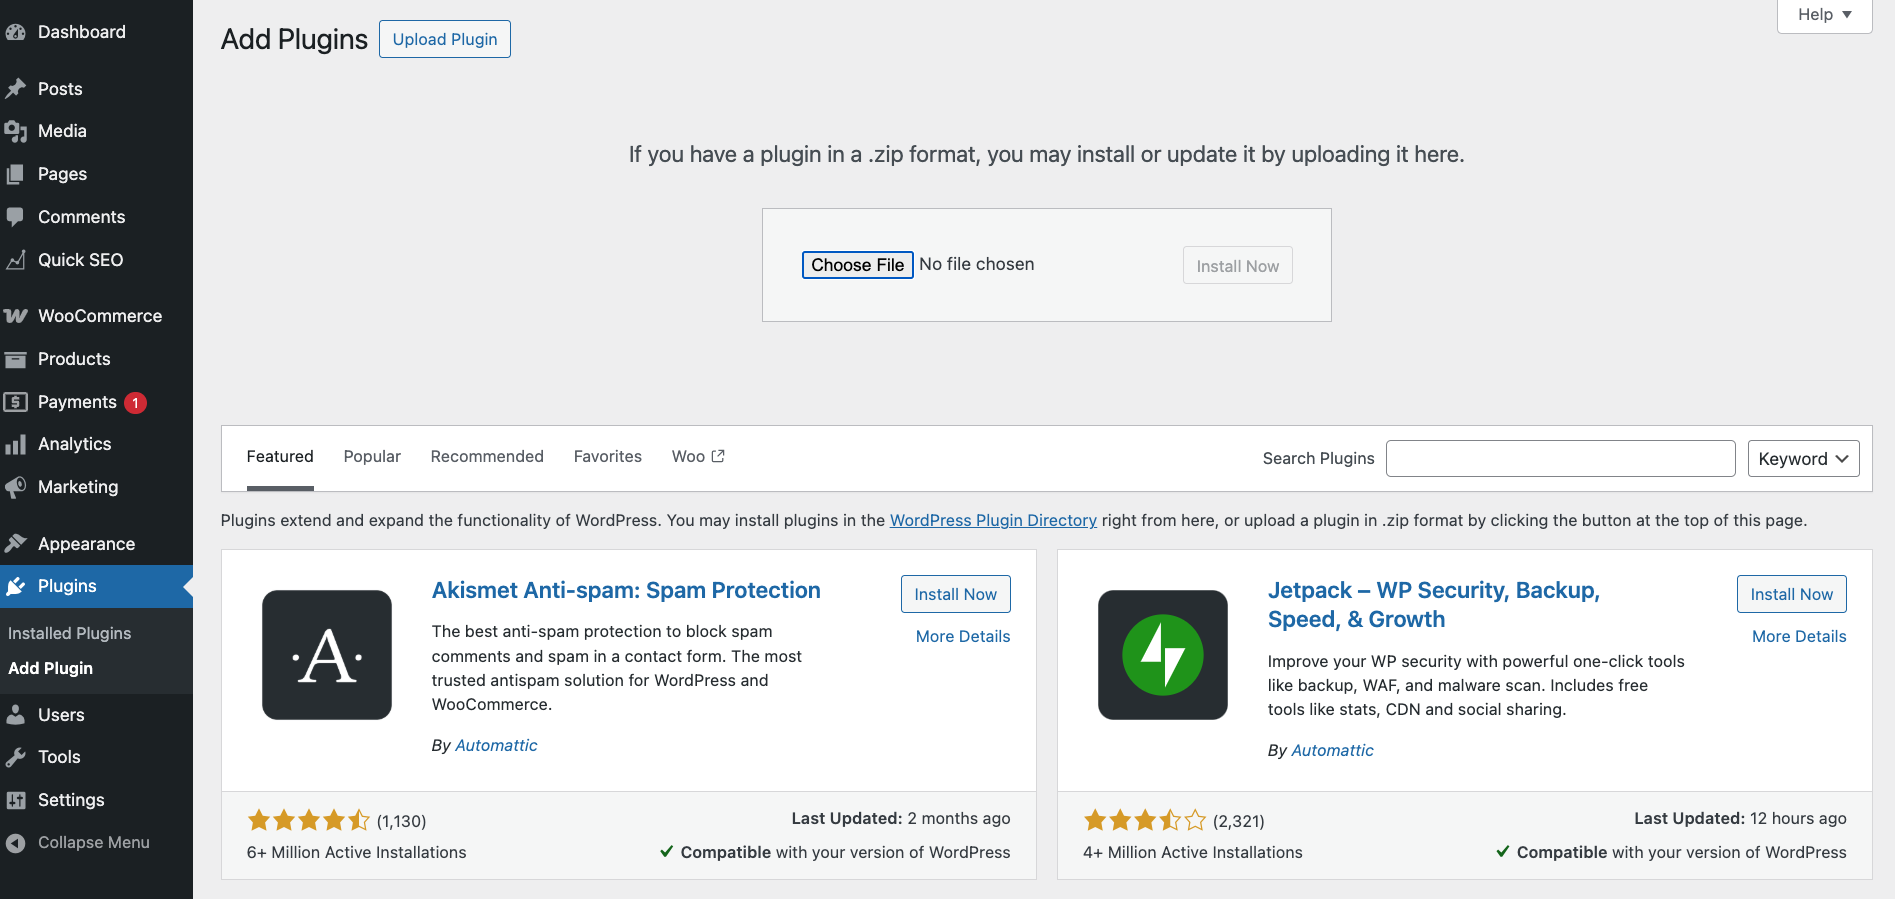Click the Upload Plugin button
This screenshot has width=1895, height=899.
[445, 39]
